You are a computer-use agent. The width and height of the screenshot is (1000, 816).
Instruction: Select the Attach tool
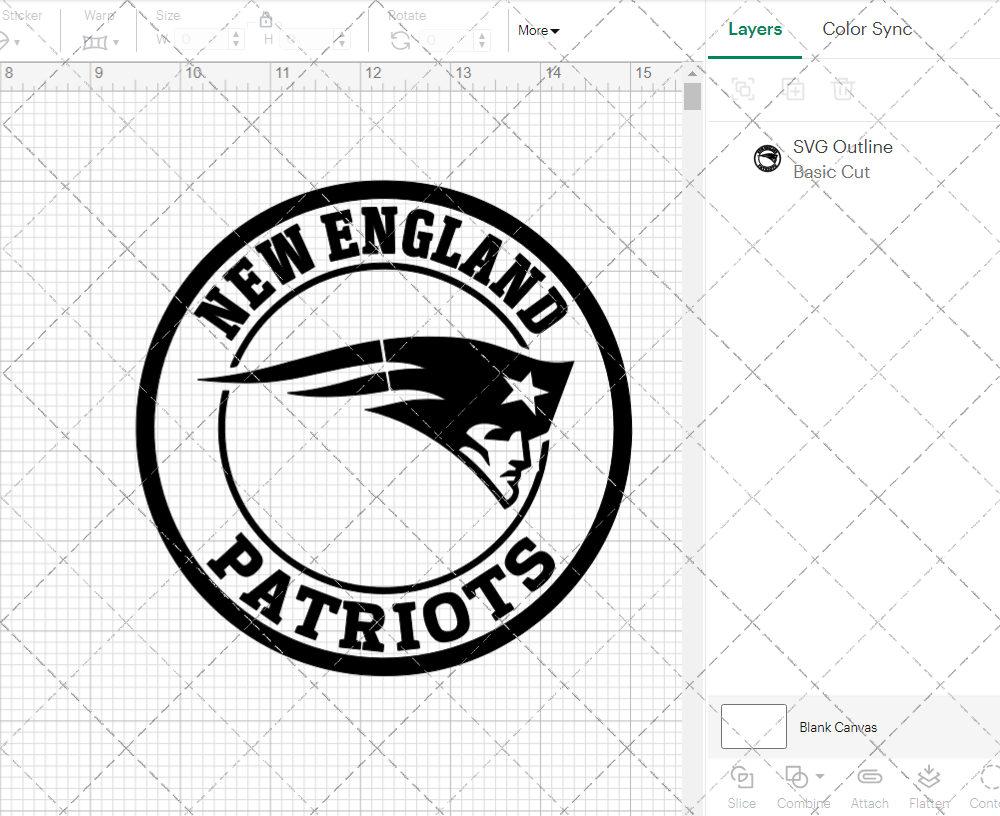[869, 786]
